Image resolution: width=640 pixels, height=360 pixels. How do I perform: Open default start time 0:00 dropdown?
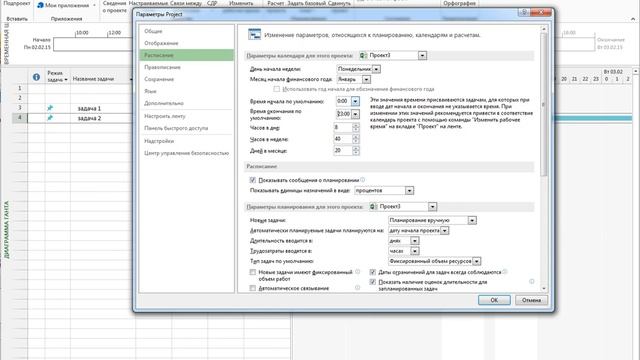(355, 101)
